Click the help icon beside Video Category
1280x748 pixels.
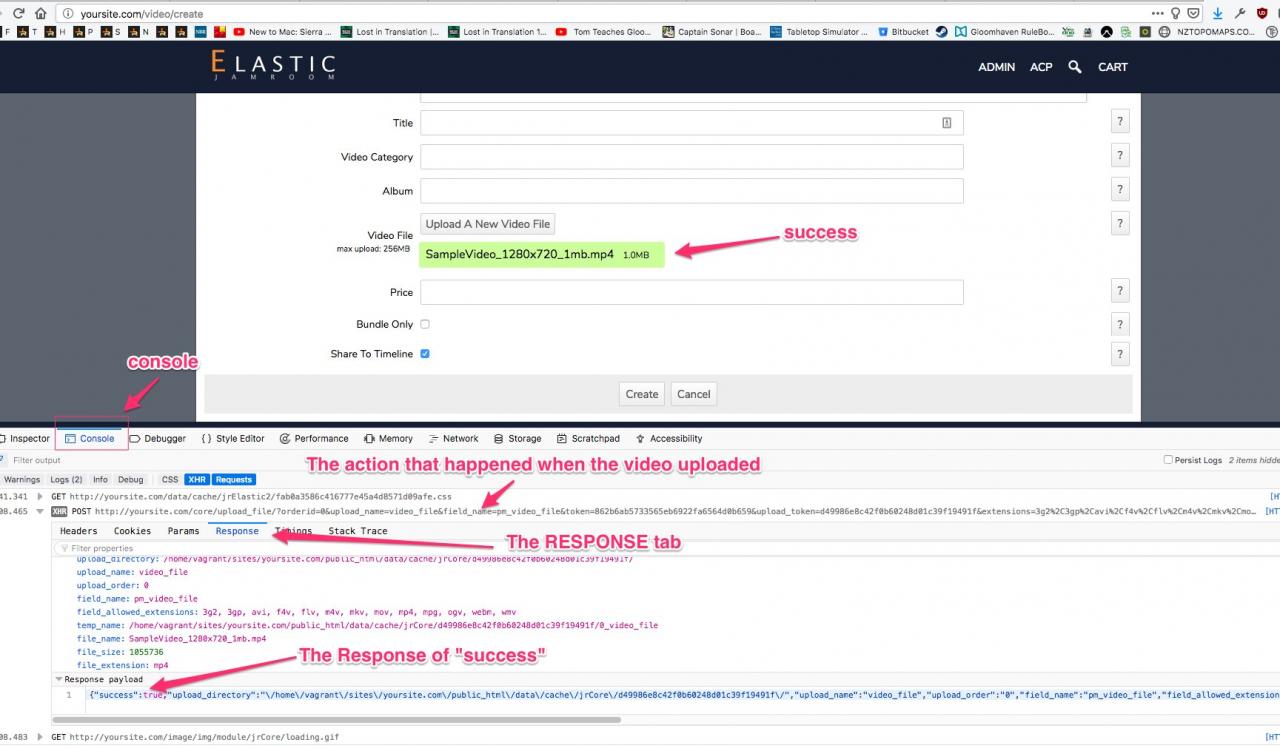point(1120,156)
